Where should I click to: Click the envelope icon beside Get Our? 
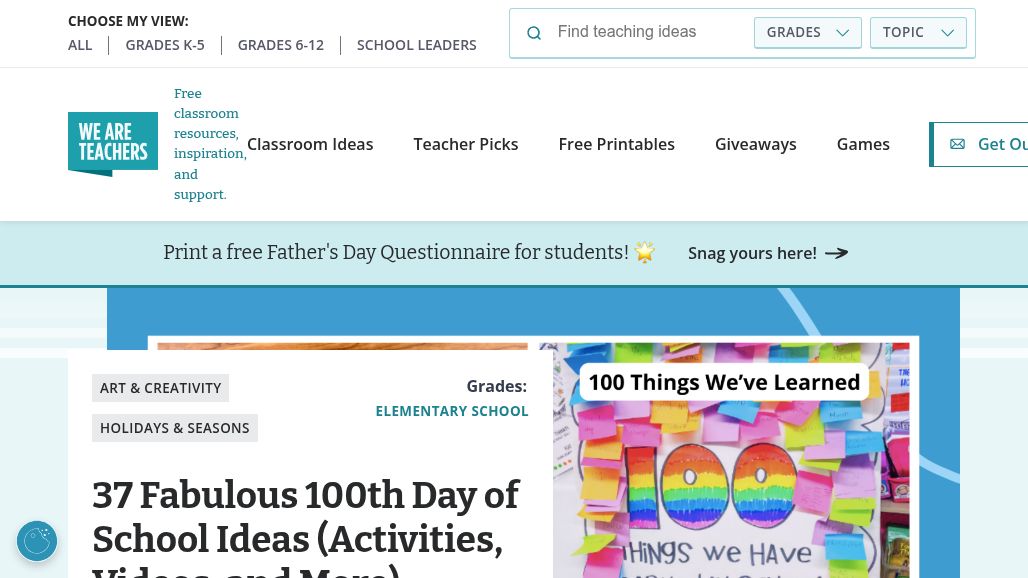(x=957, y=144)
